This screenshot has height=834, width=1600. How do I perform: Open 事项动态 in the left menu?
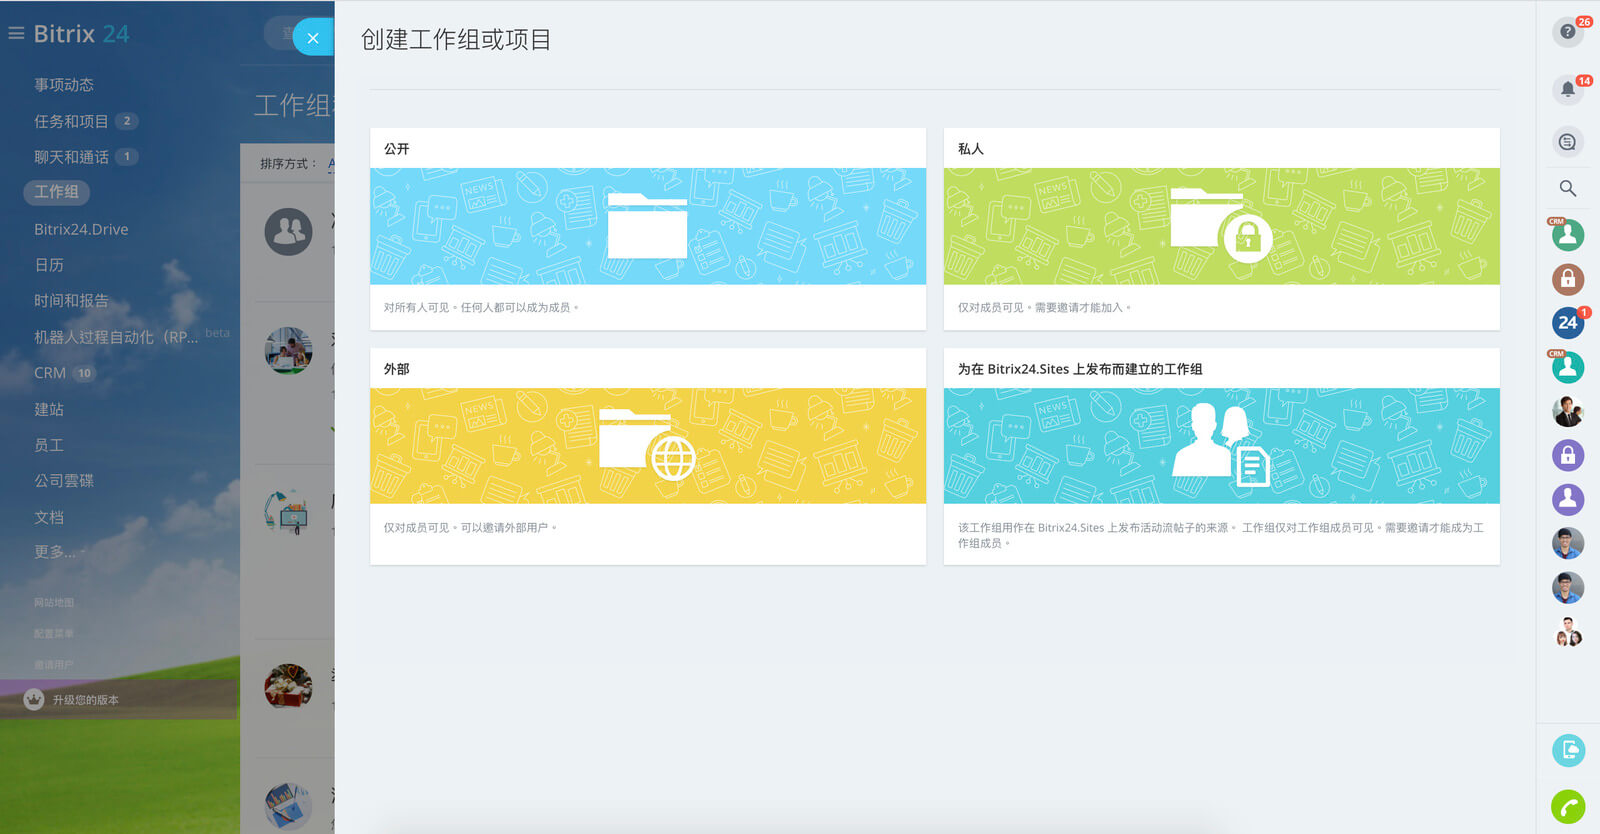64,85
